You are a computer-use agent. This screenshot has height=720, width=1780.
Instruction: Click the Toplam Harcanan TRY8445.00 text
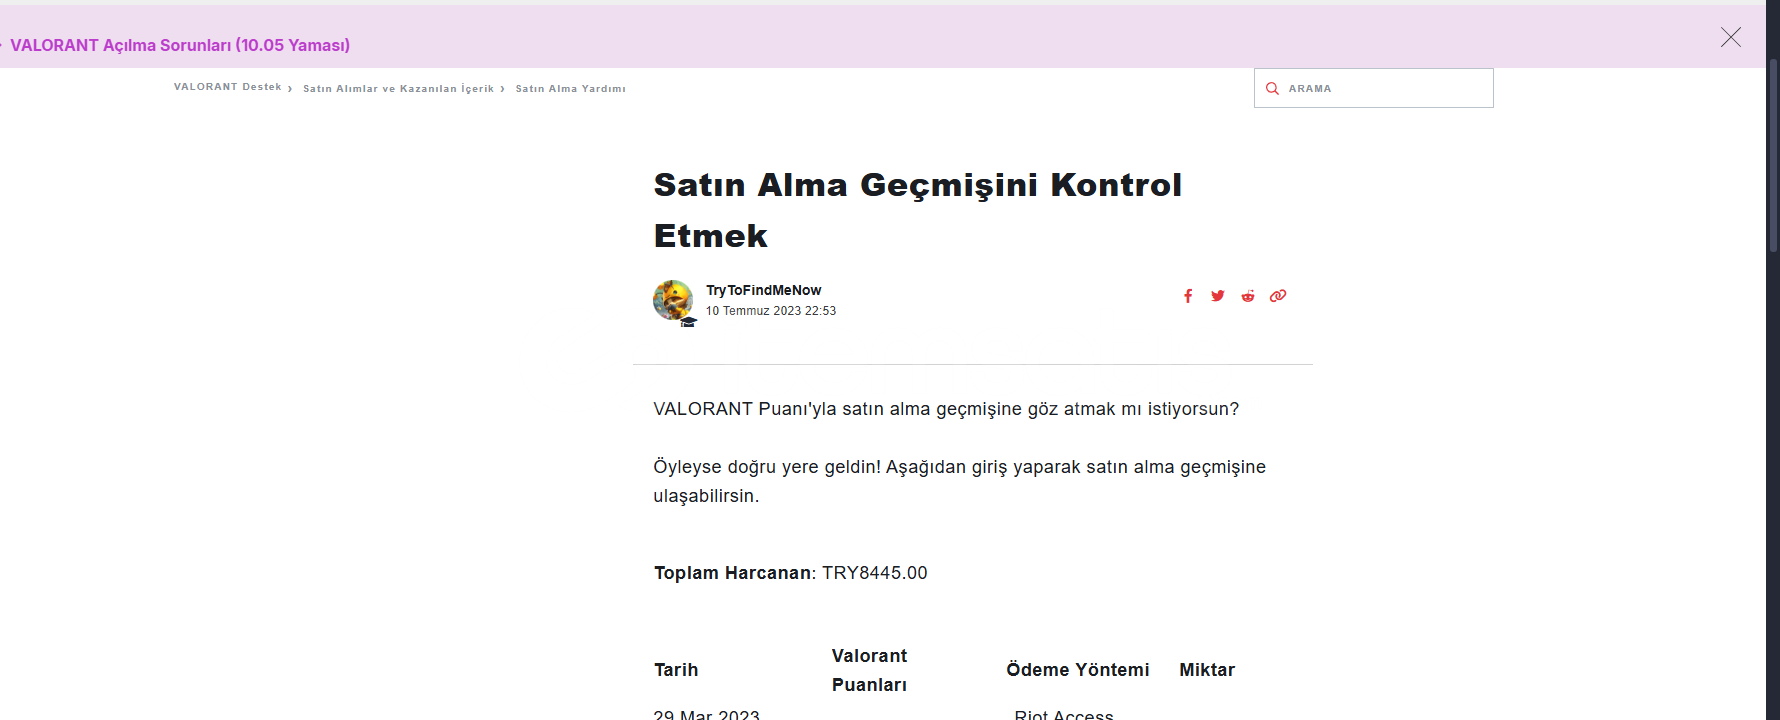(791, 573)
